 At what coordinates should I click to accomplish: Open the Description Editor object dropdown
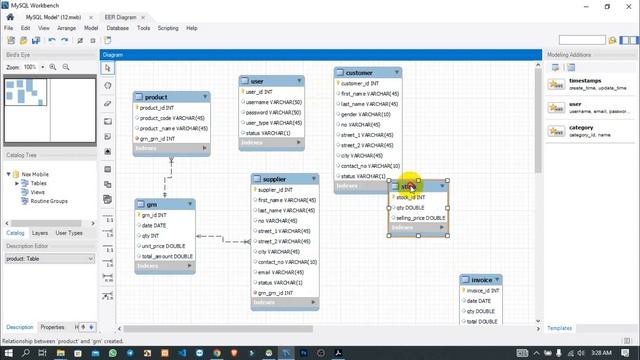pyautogui.click(x=50, y=259)
